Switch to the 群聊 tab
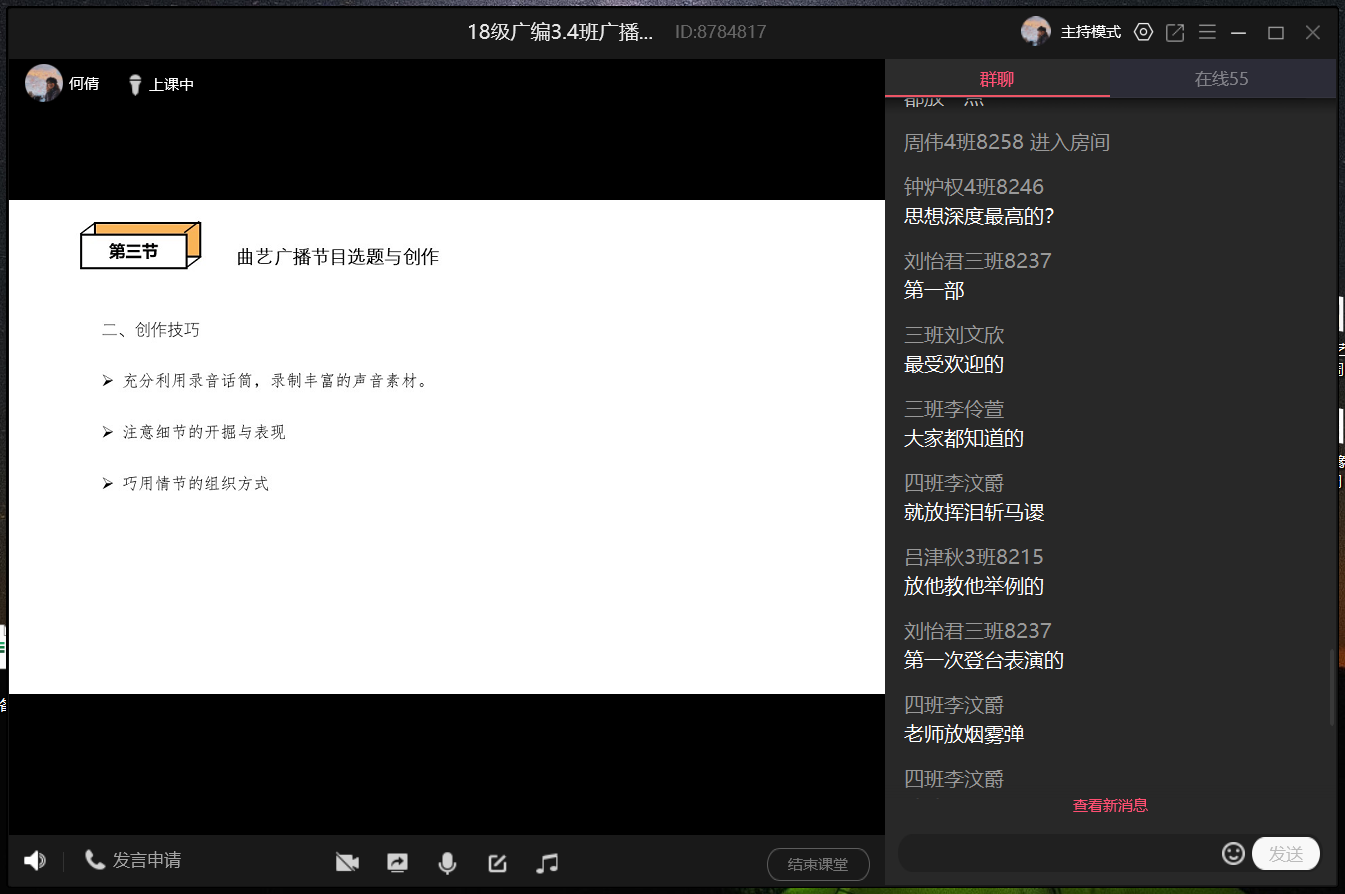This screenshot has width=1345, height=894. click(996, 79)
